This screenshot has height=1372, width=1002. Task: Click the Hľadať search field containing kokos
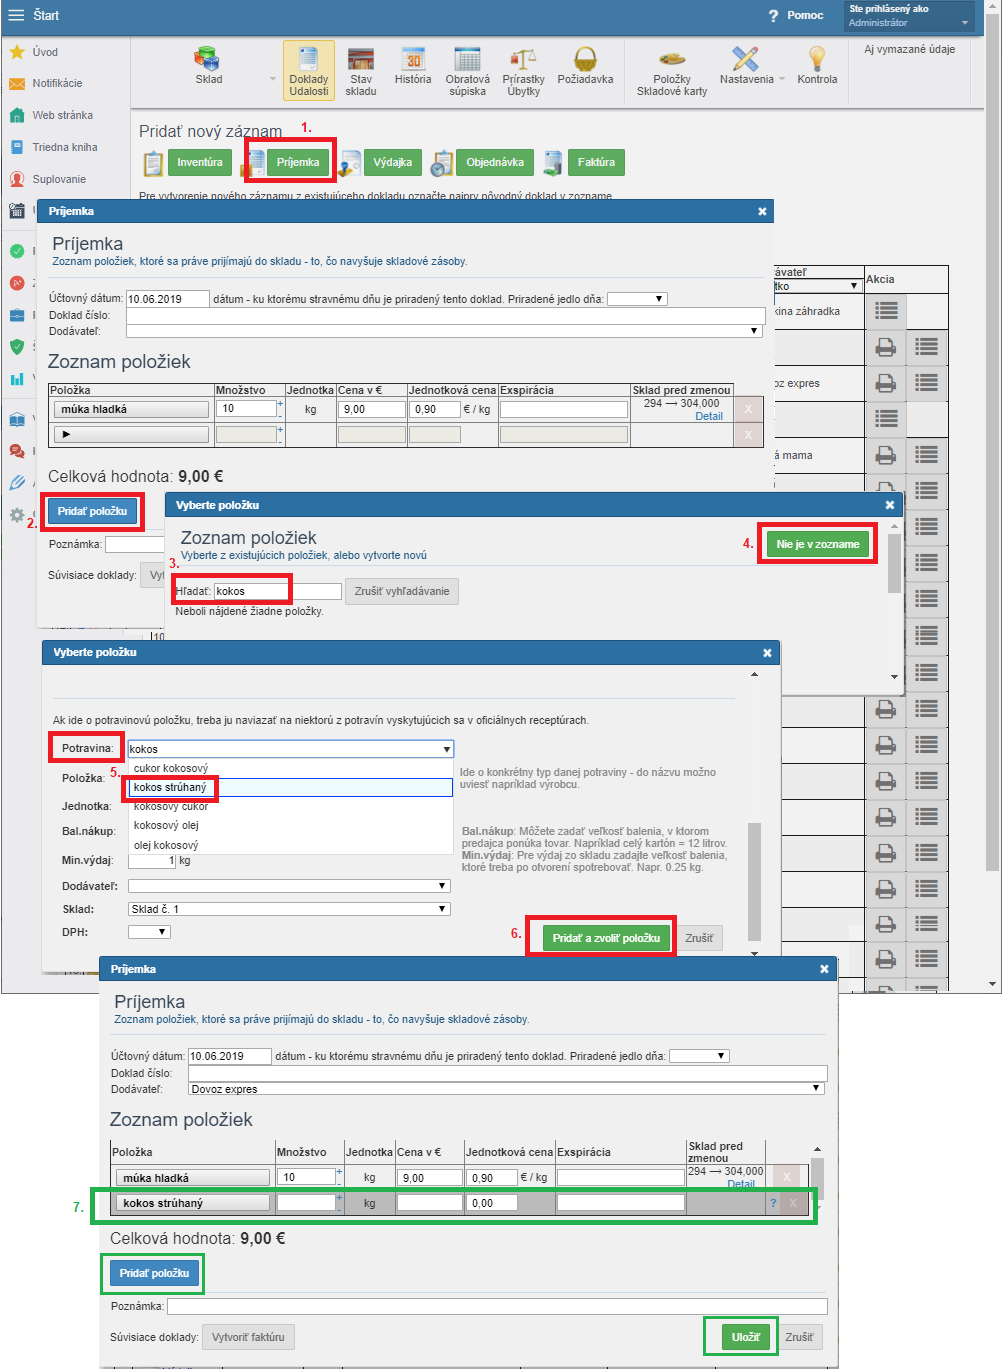point(278,591)
